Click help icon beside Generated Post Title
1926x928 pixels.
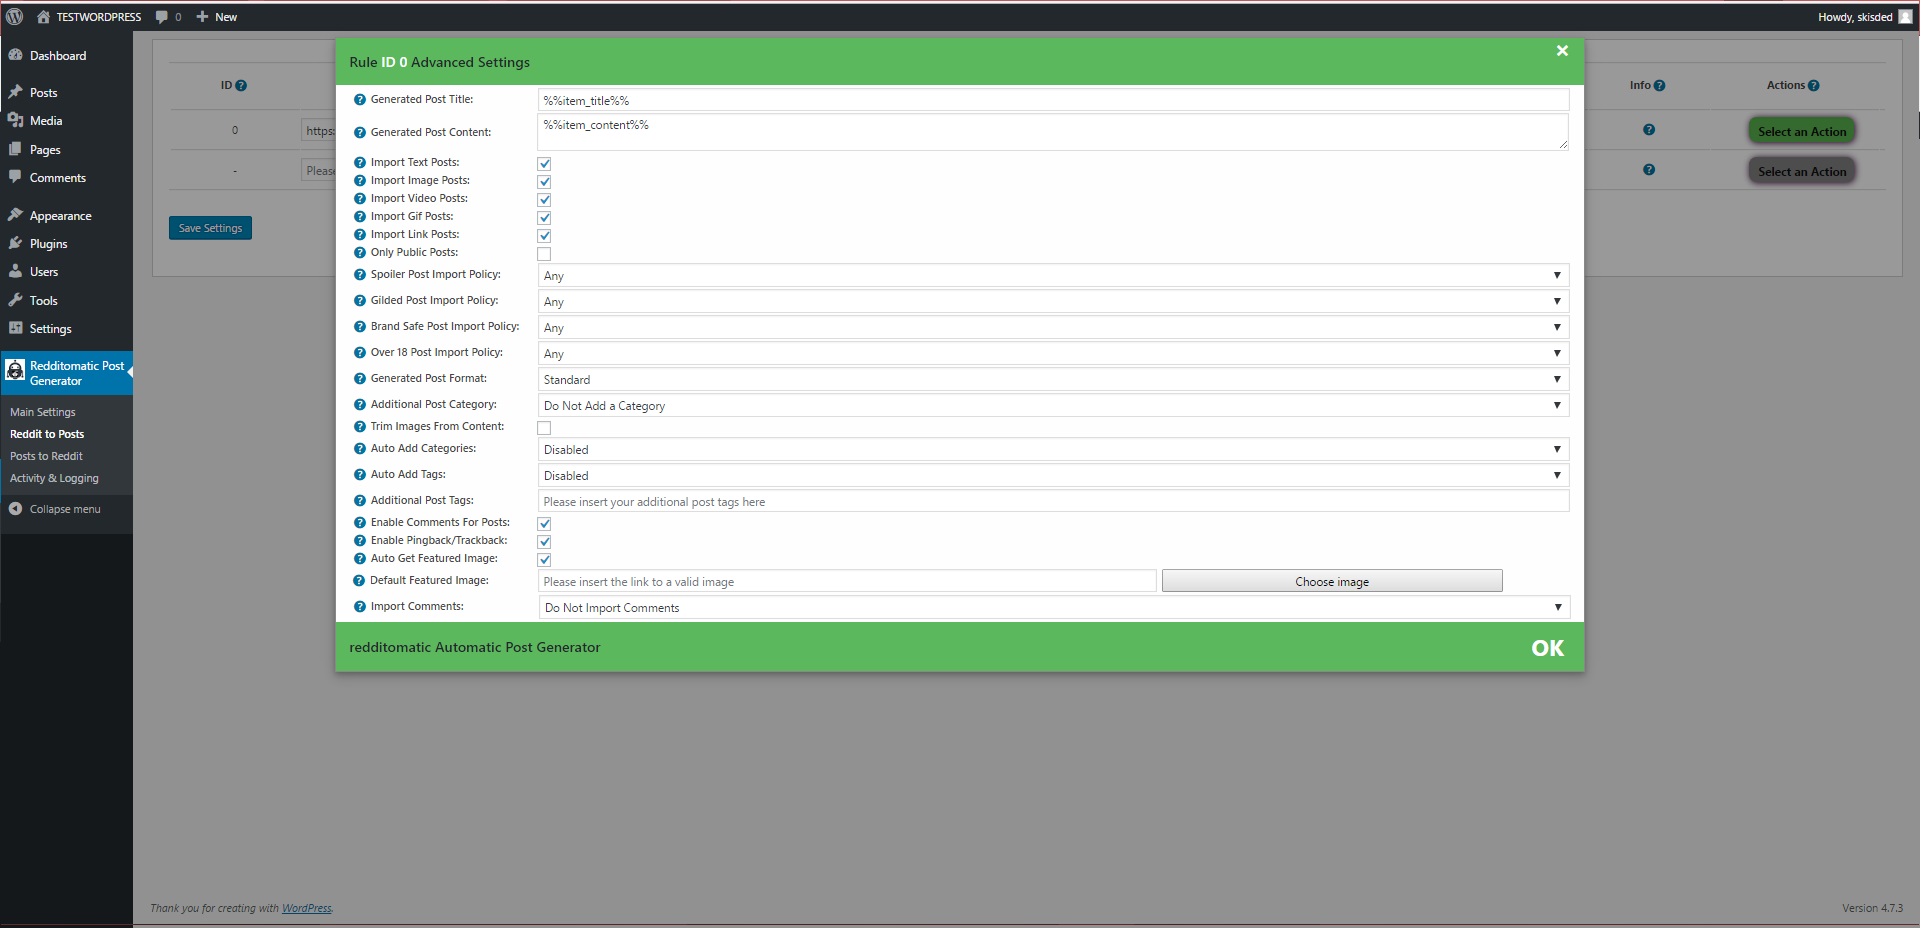coord(360,100)
